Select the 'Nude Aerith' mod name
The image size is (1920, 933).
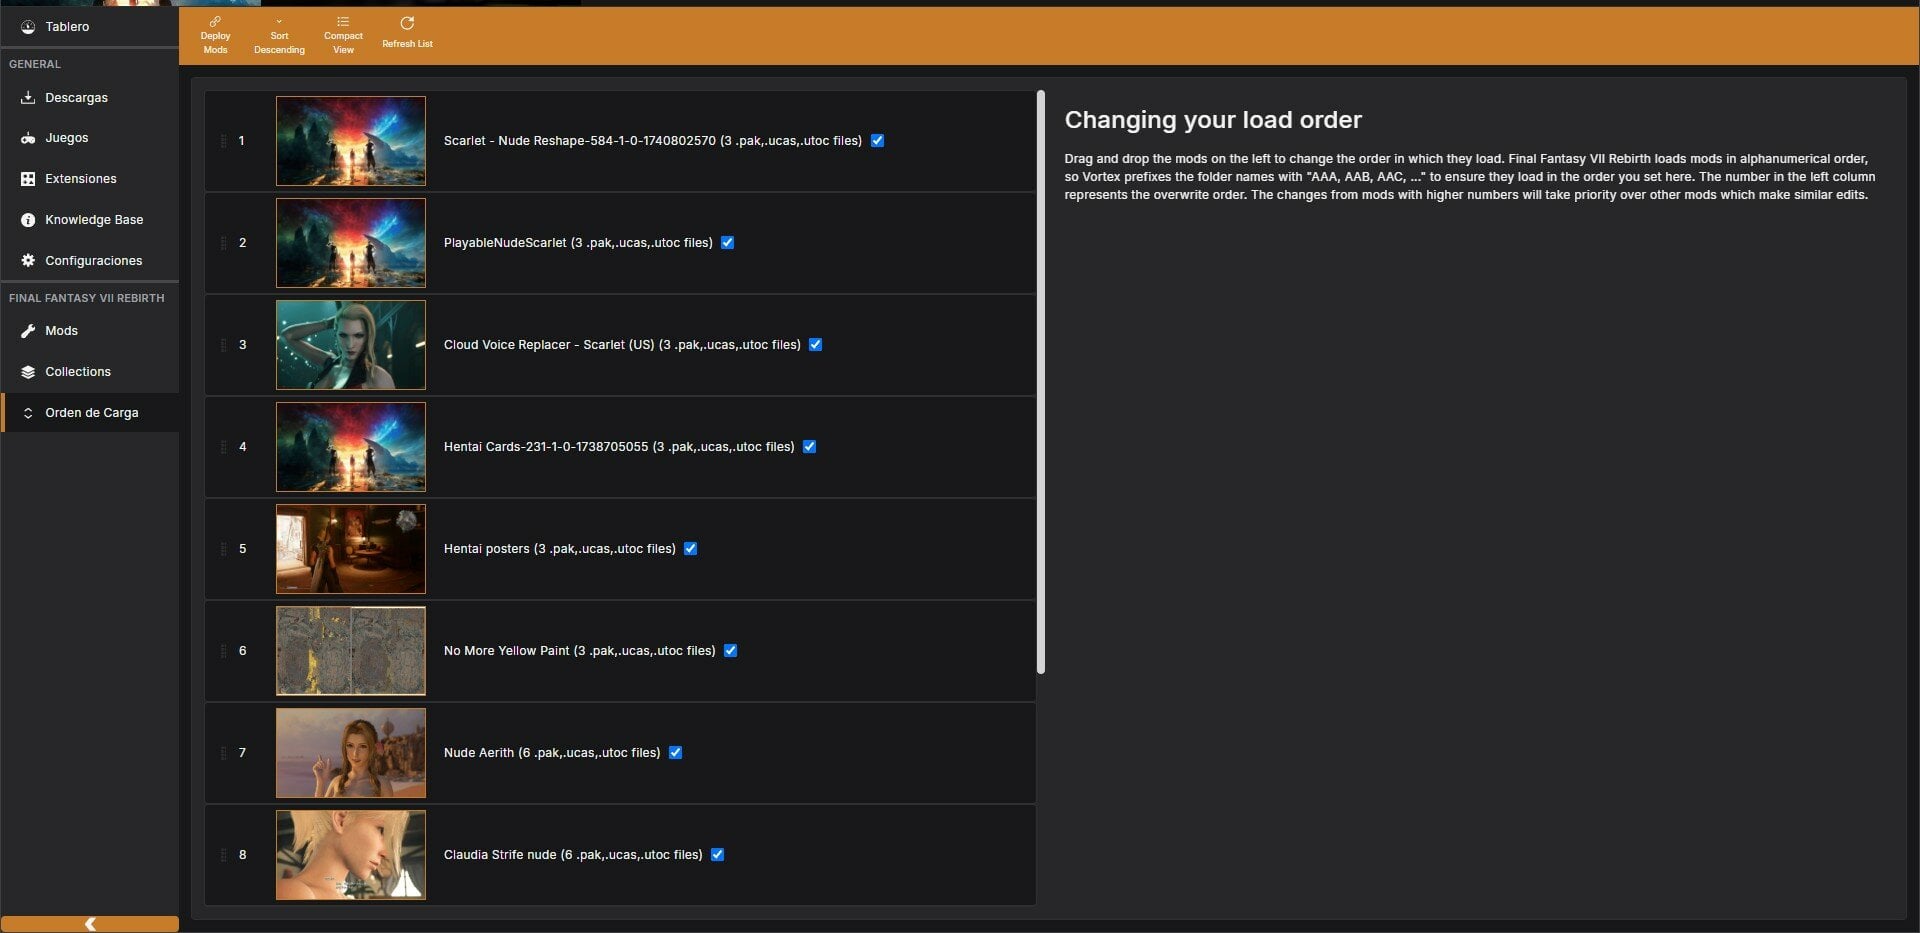coord(479,753)
